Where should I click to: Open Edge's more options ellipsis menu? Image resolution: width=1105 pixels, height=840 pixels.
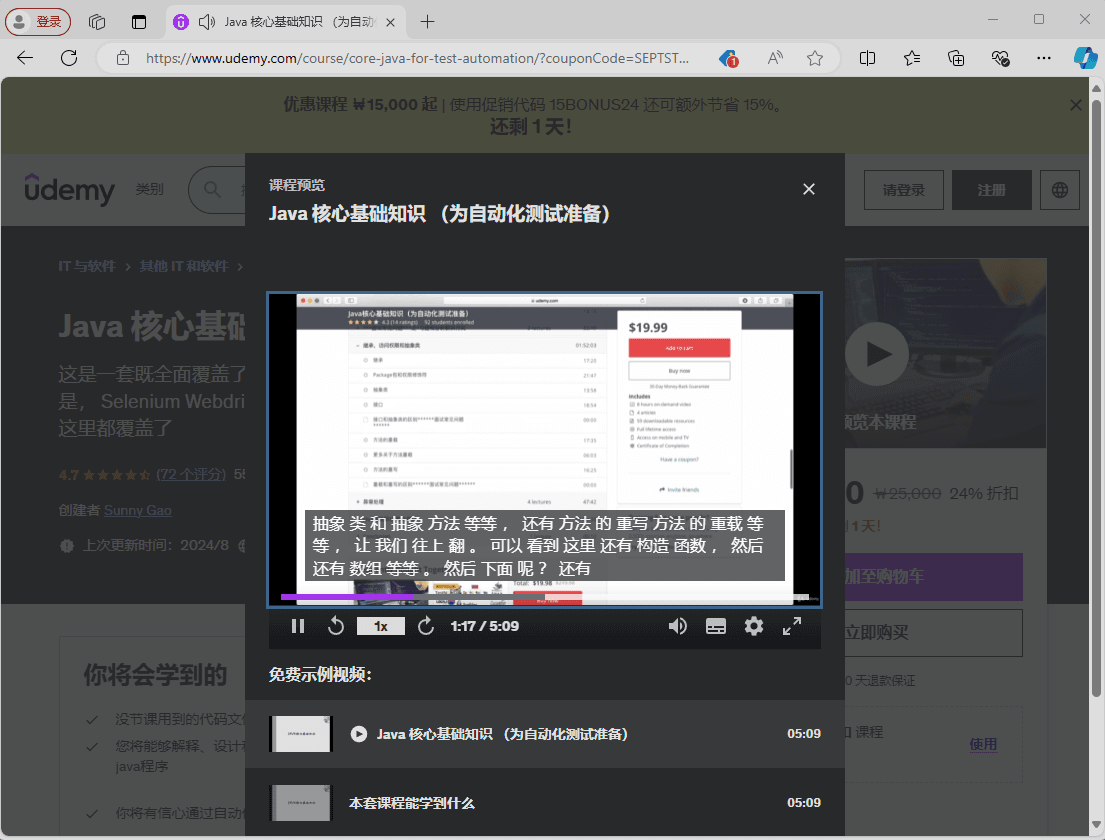tap(1043, 58)
